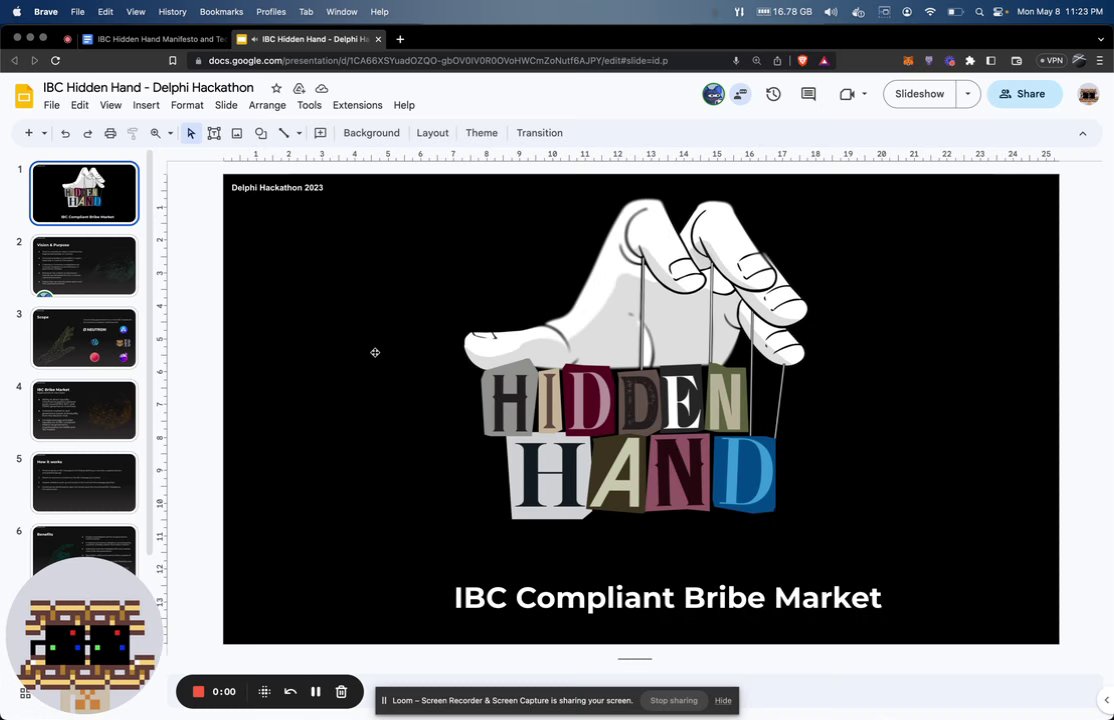Select the paint format roller icon

click(132, 133)
